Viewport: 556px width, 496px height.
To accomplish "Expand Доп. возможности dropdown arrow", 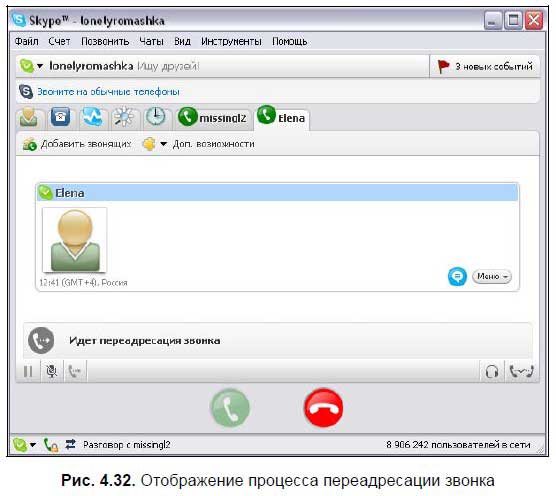I will click(x=163, y=144).
